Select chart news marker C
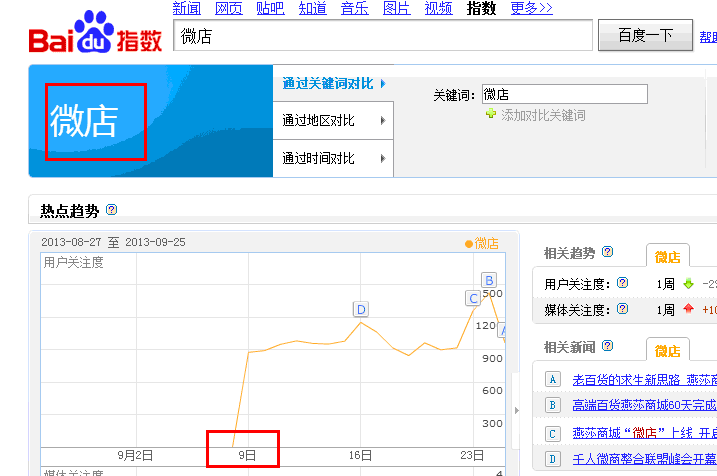 [473, 298]
